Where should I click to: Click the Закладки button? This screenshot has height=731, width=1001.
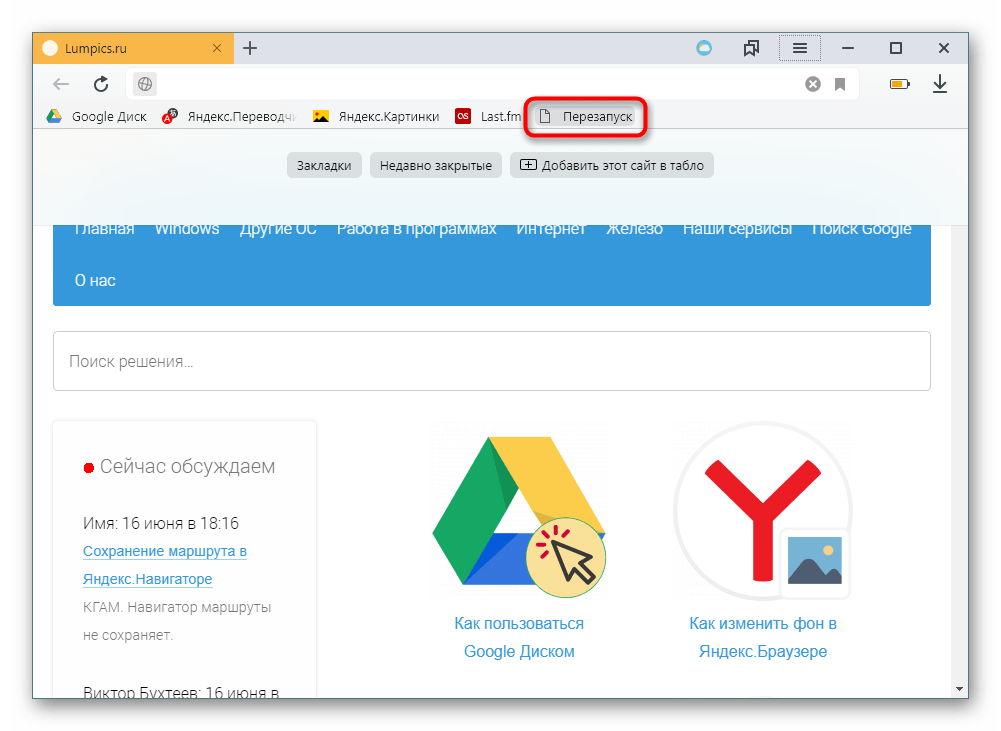[324, 166]
